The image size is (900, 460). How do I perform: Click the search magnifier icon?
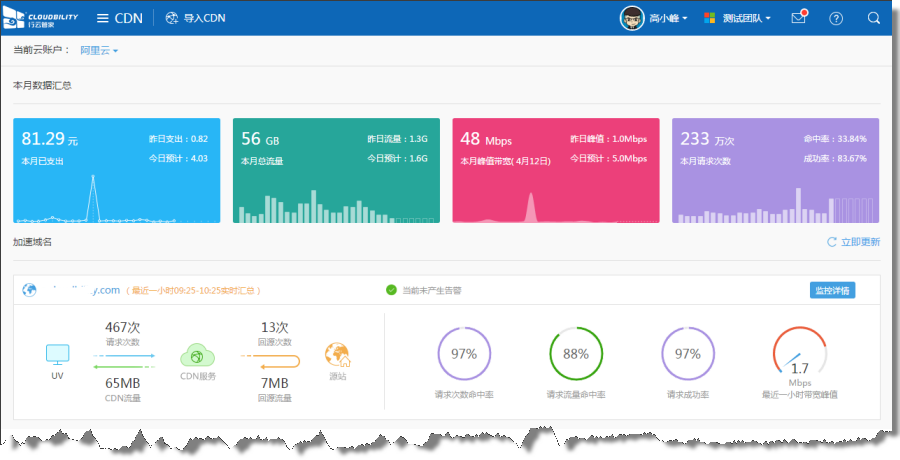click(873, 18)
